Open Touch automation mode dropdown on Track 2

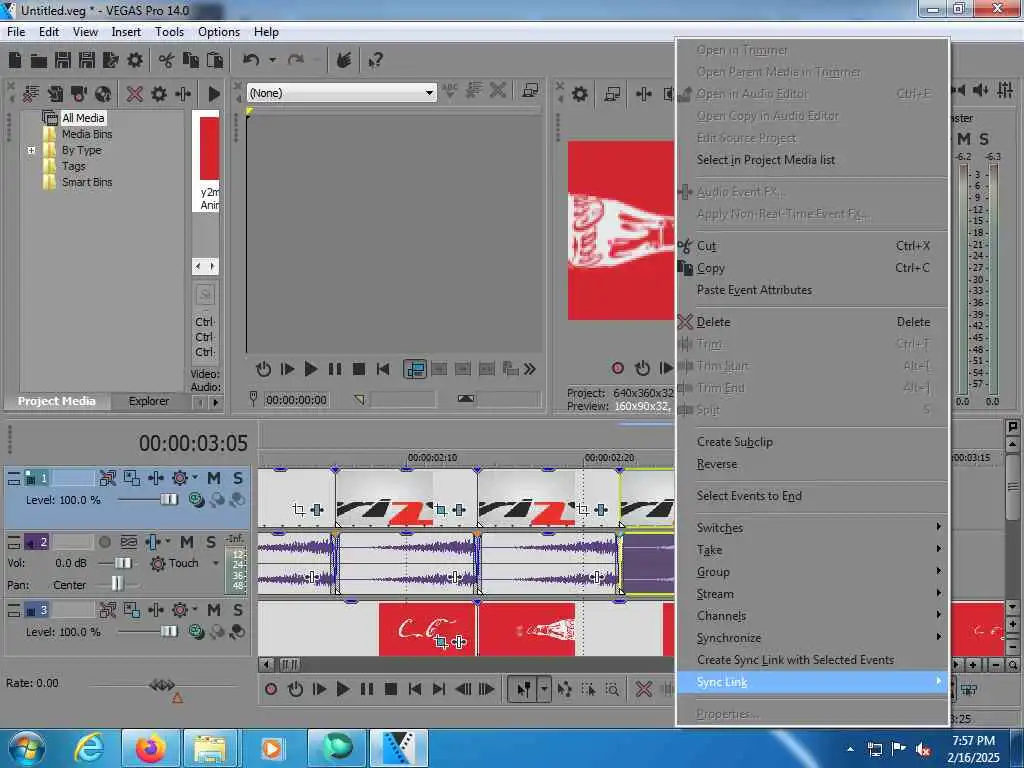click(216, 563)
